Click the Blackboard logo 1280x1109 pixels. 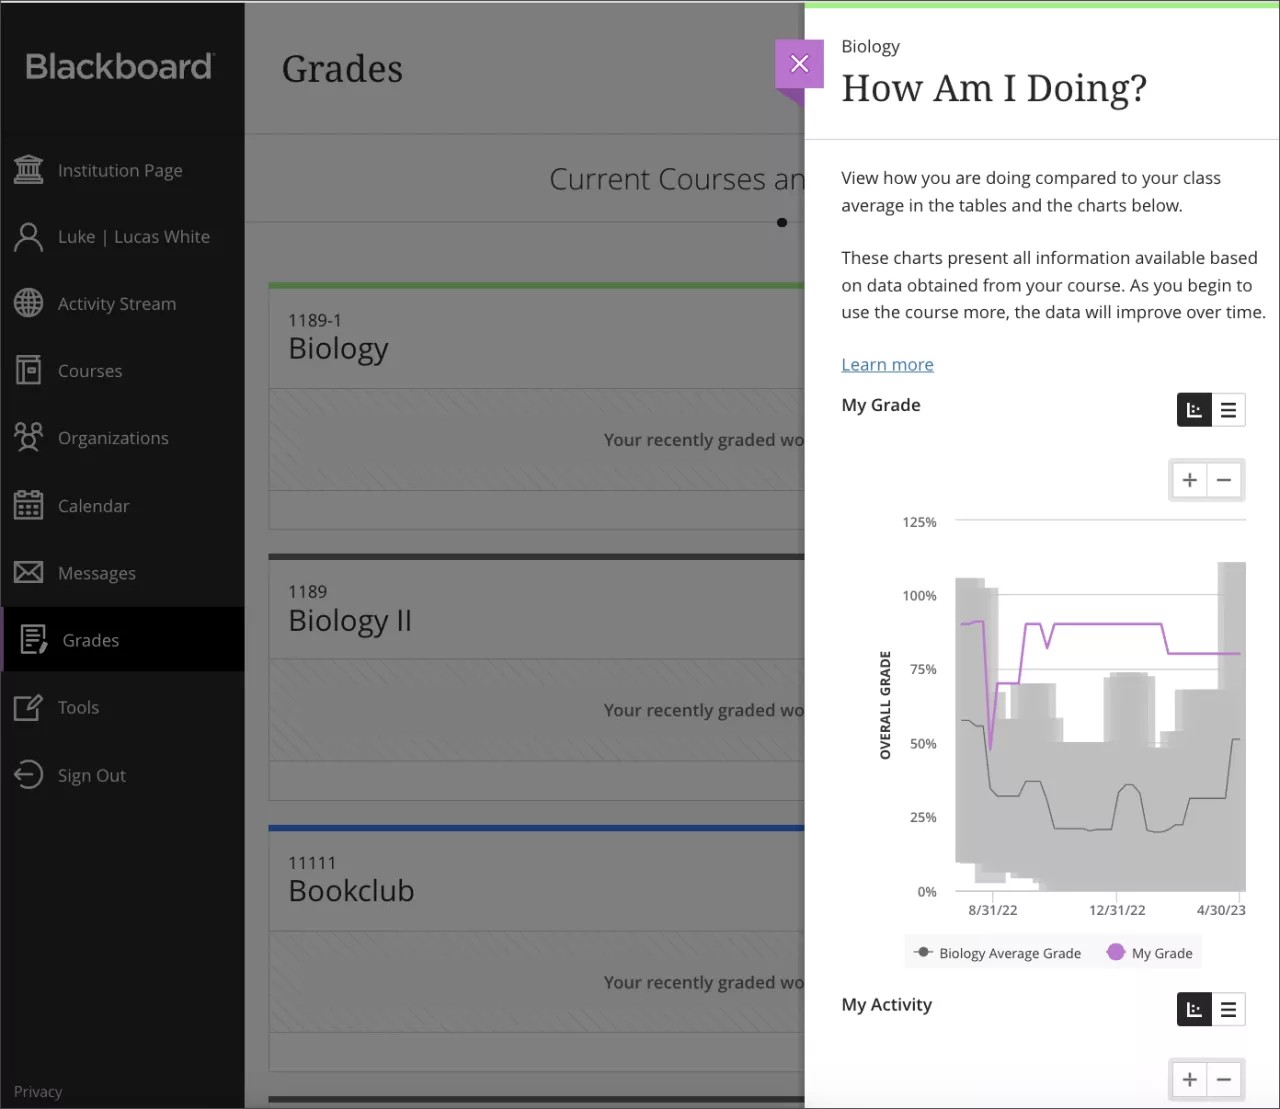tap(117, 66)
